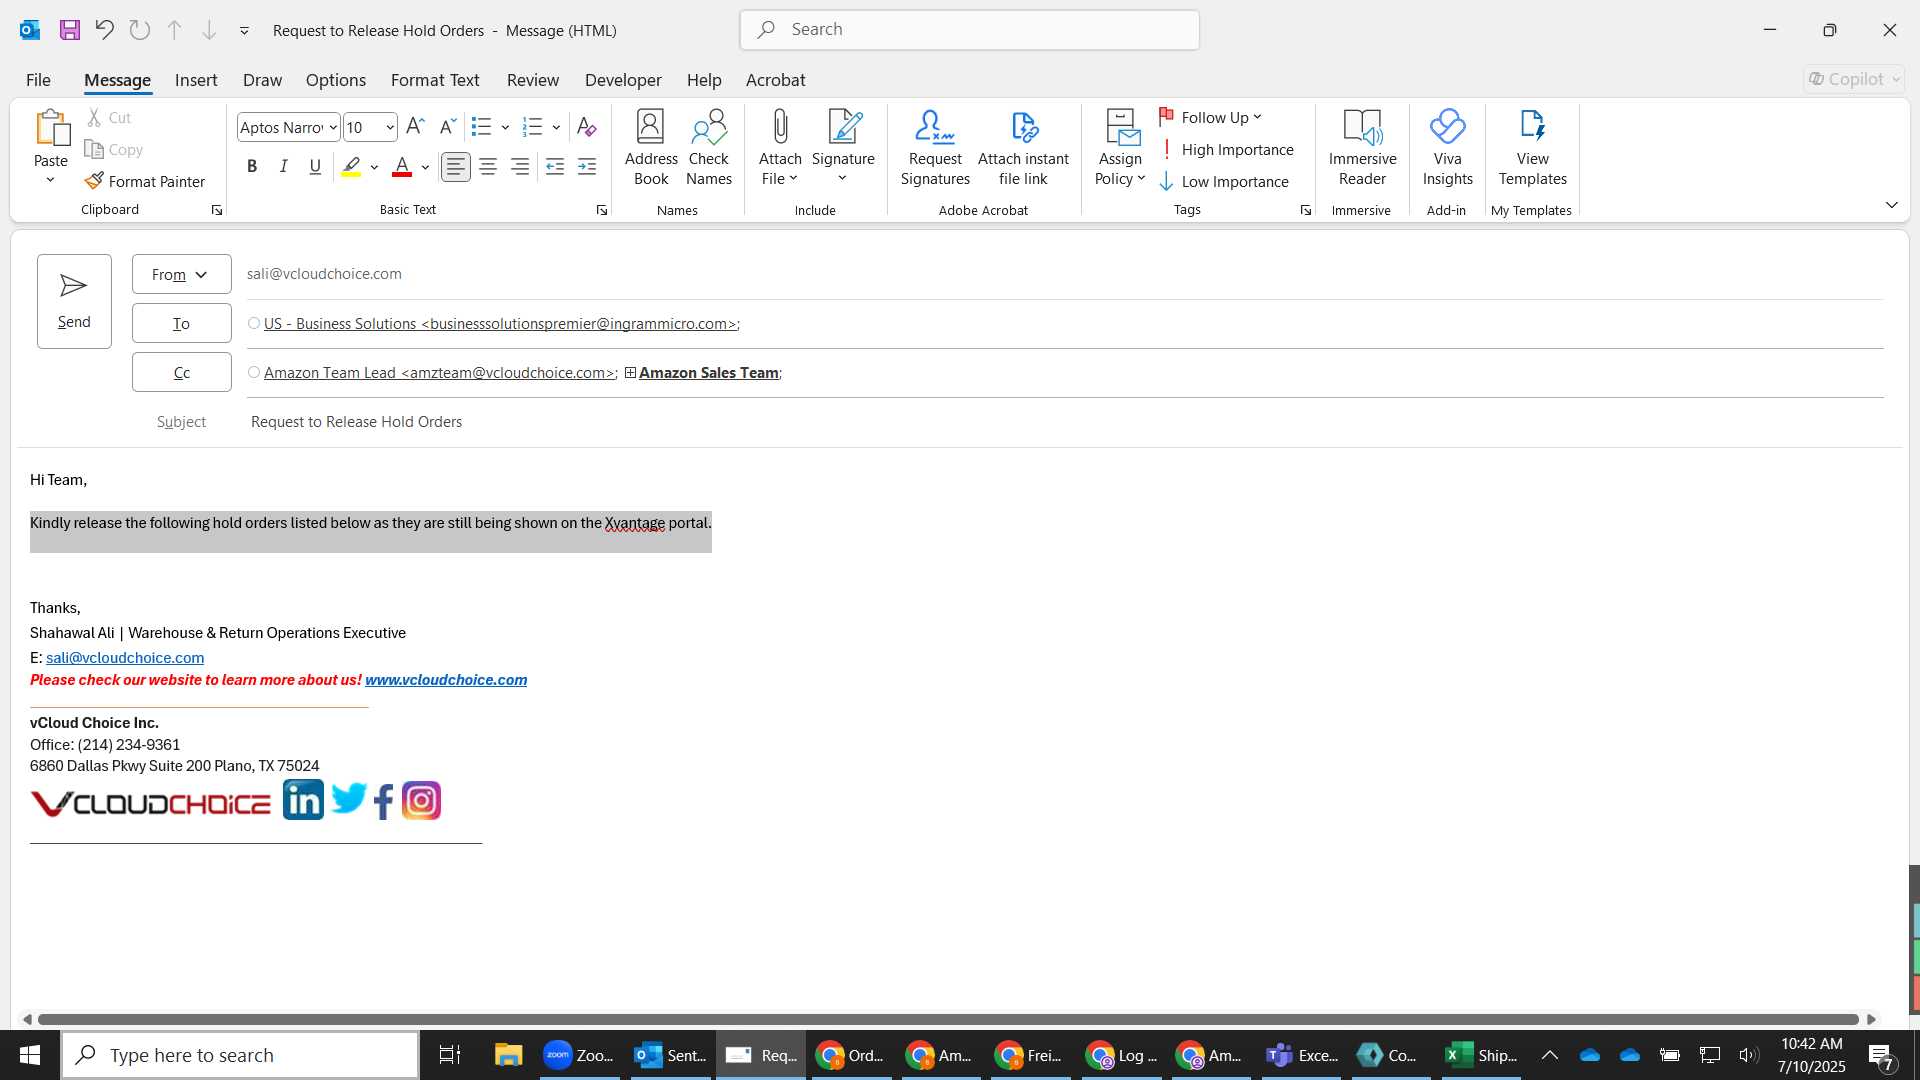Toggle left alignment button
The height and width of the screenshot is (1080, 1920).
click(x=456, y=167)
